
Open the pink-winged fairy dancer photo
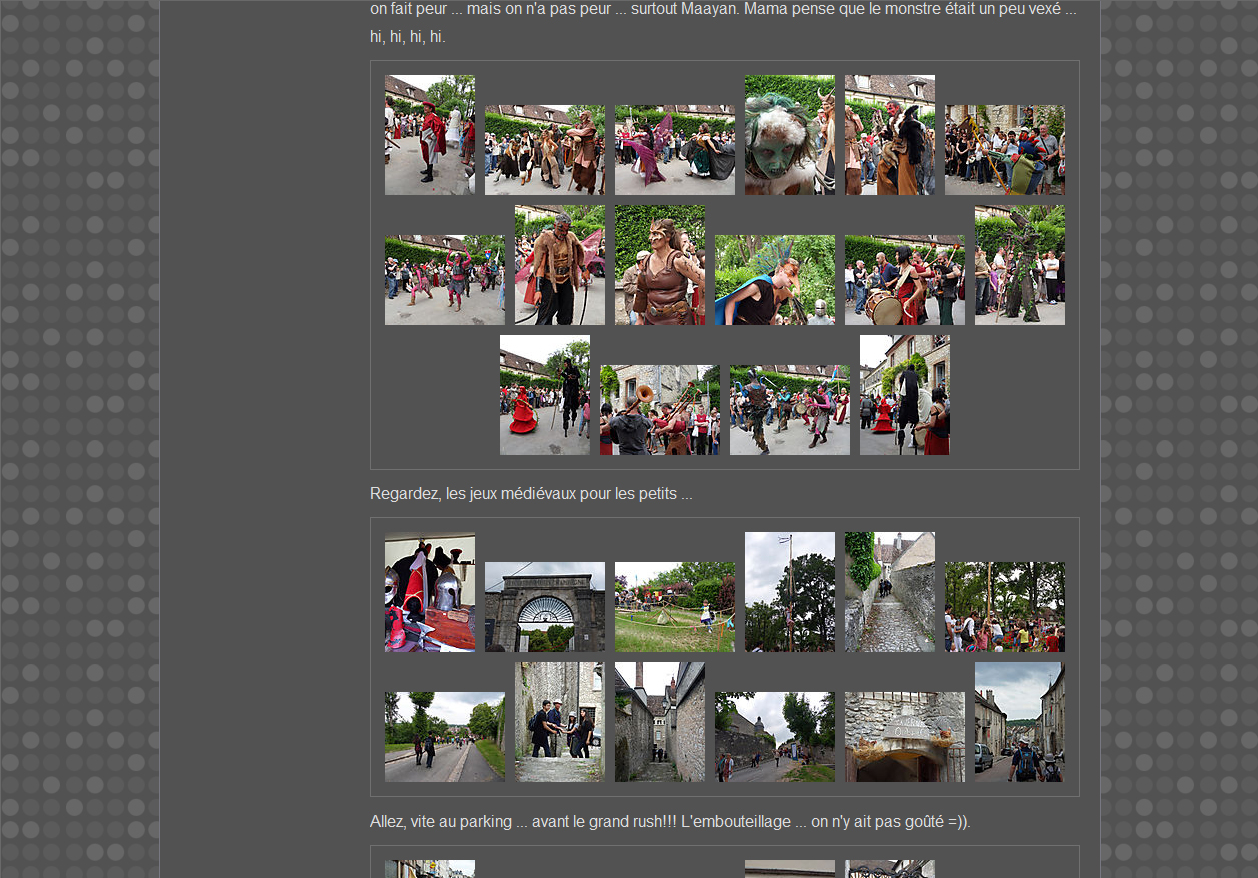[674, 150]
